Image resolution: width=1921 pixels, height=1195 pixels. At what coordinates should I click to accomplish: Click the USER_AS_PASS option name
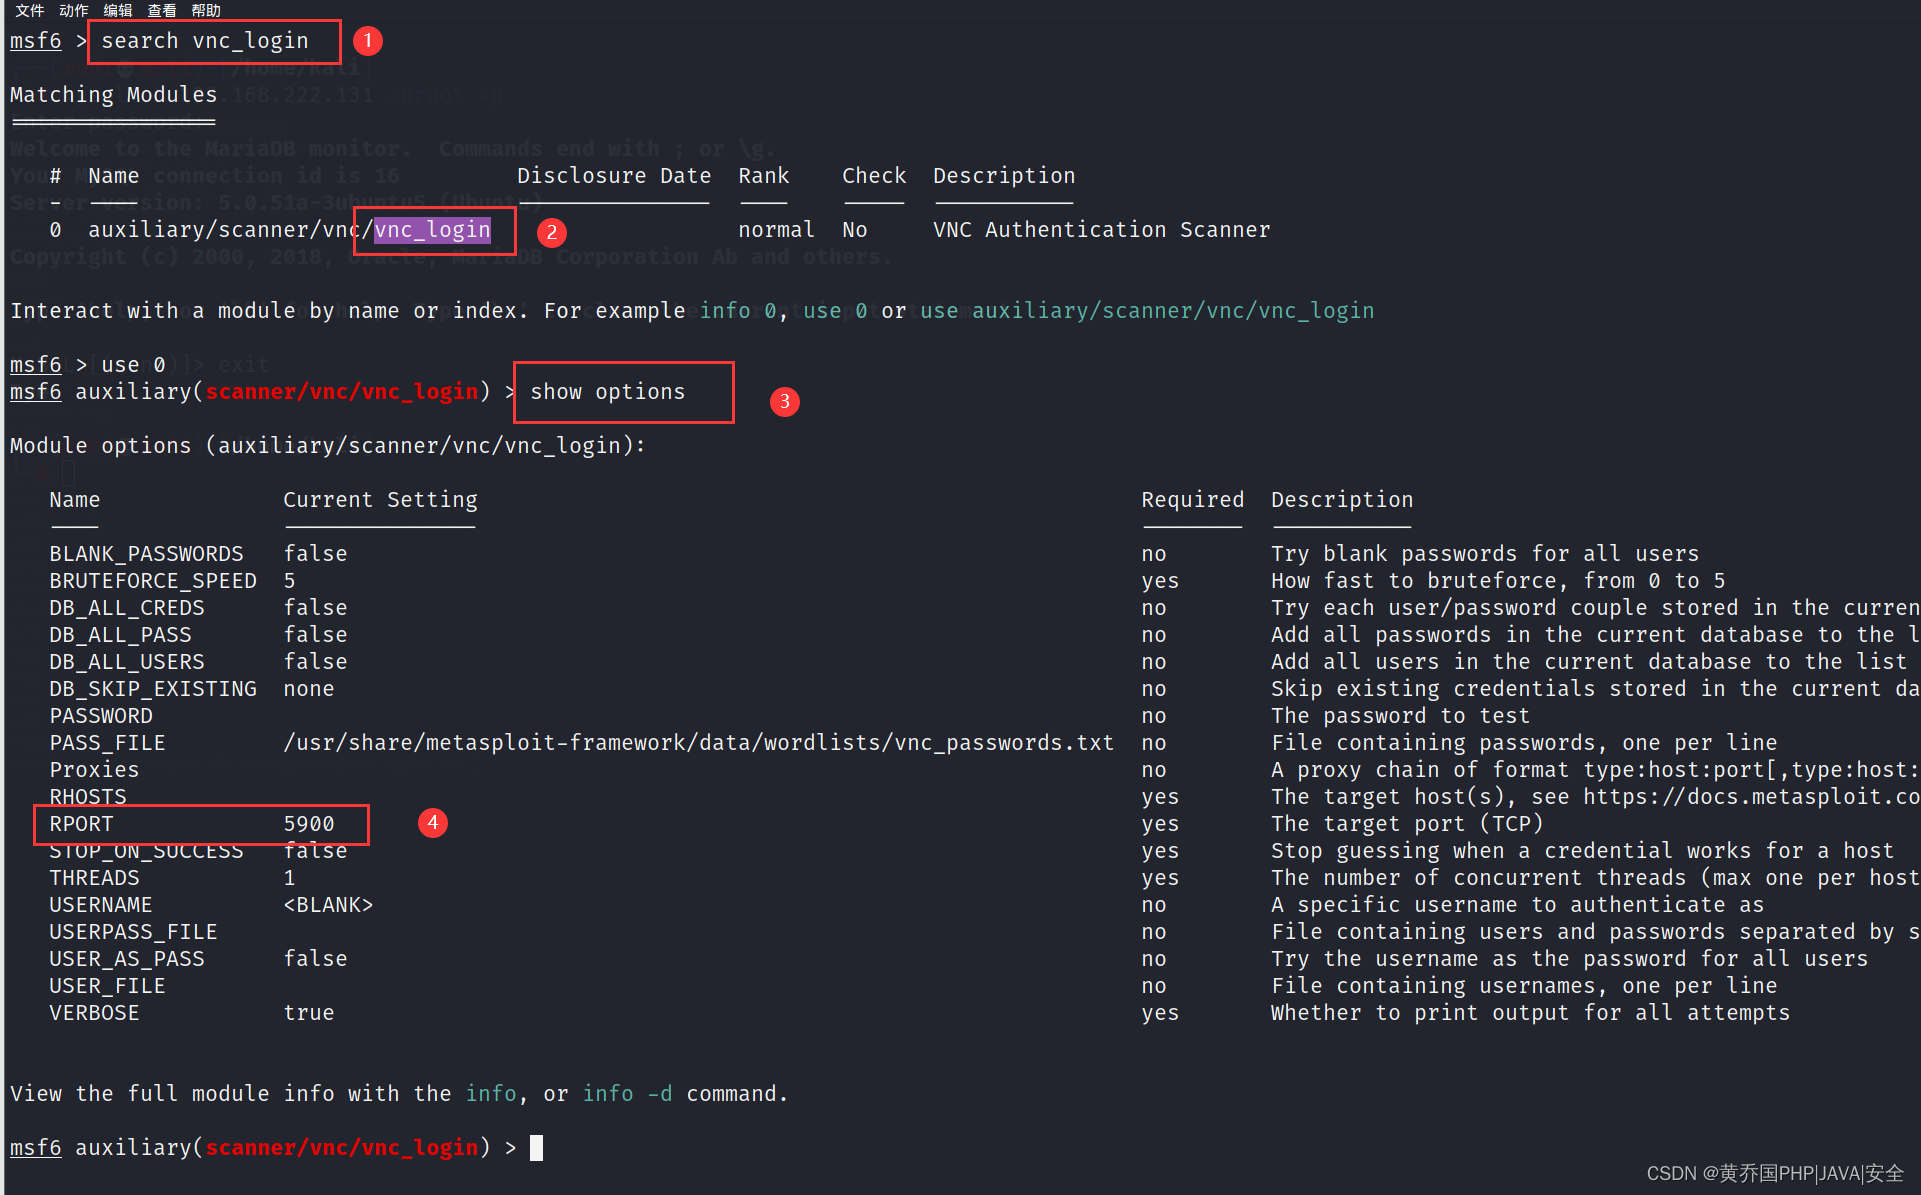[x=127, y=959]
